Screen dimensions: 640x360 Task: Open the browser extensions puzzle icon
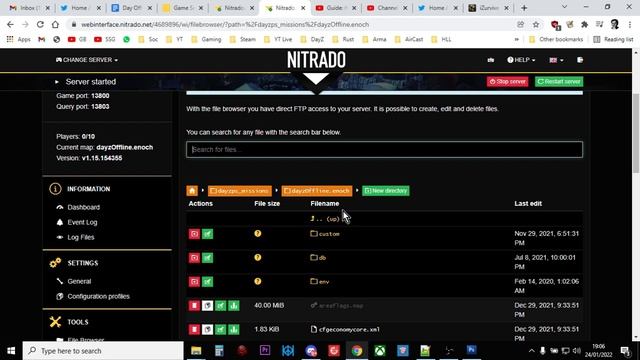pyautogui.click(x=584, y=24)
